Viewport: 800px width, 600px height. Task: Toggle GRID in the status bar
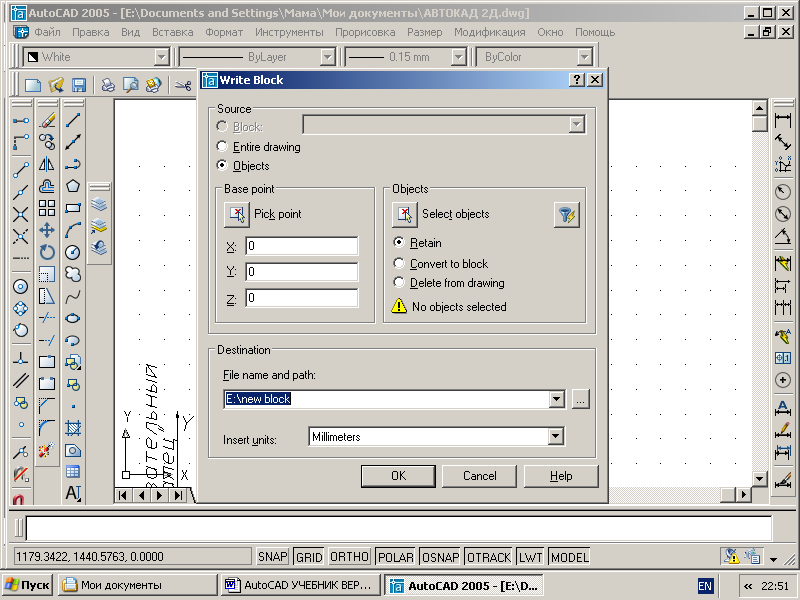[x=309, y=556]
